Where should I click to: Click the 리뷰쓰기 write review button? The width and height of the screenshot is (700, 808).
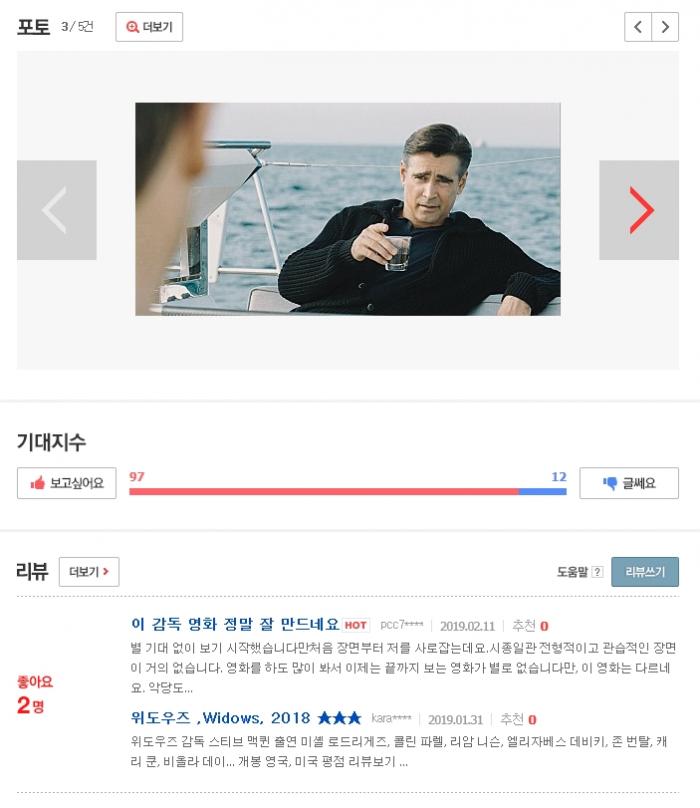[645, 571]
